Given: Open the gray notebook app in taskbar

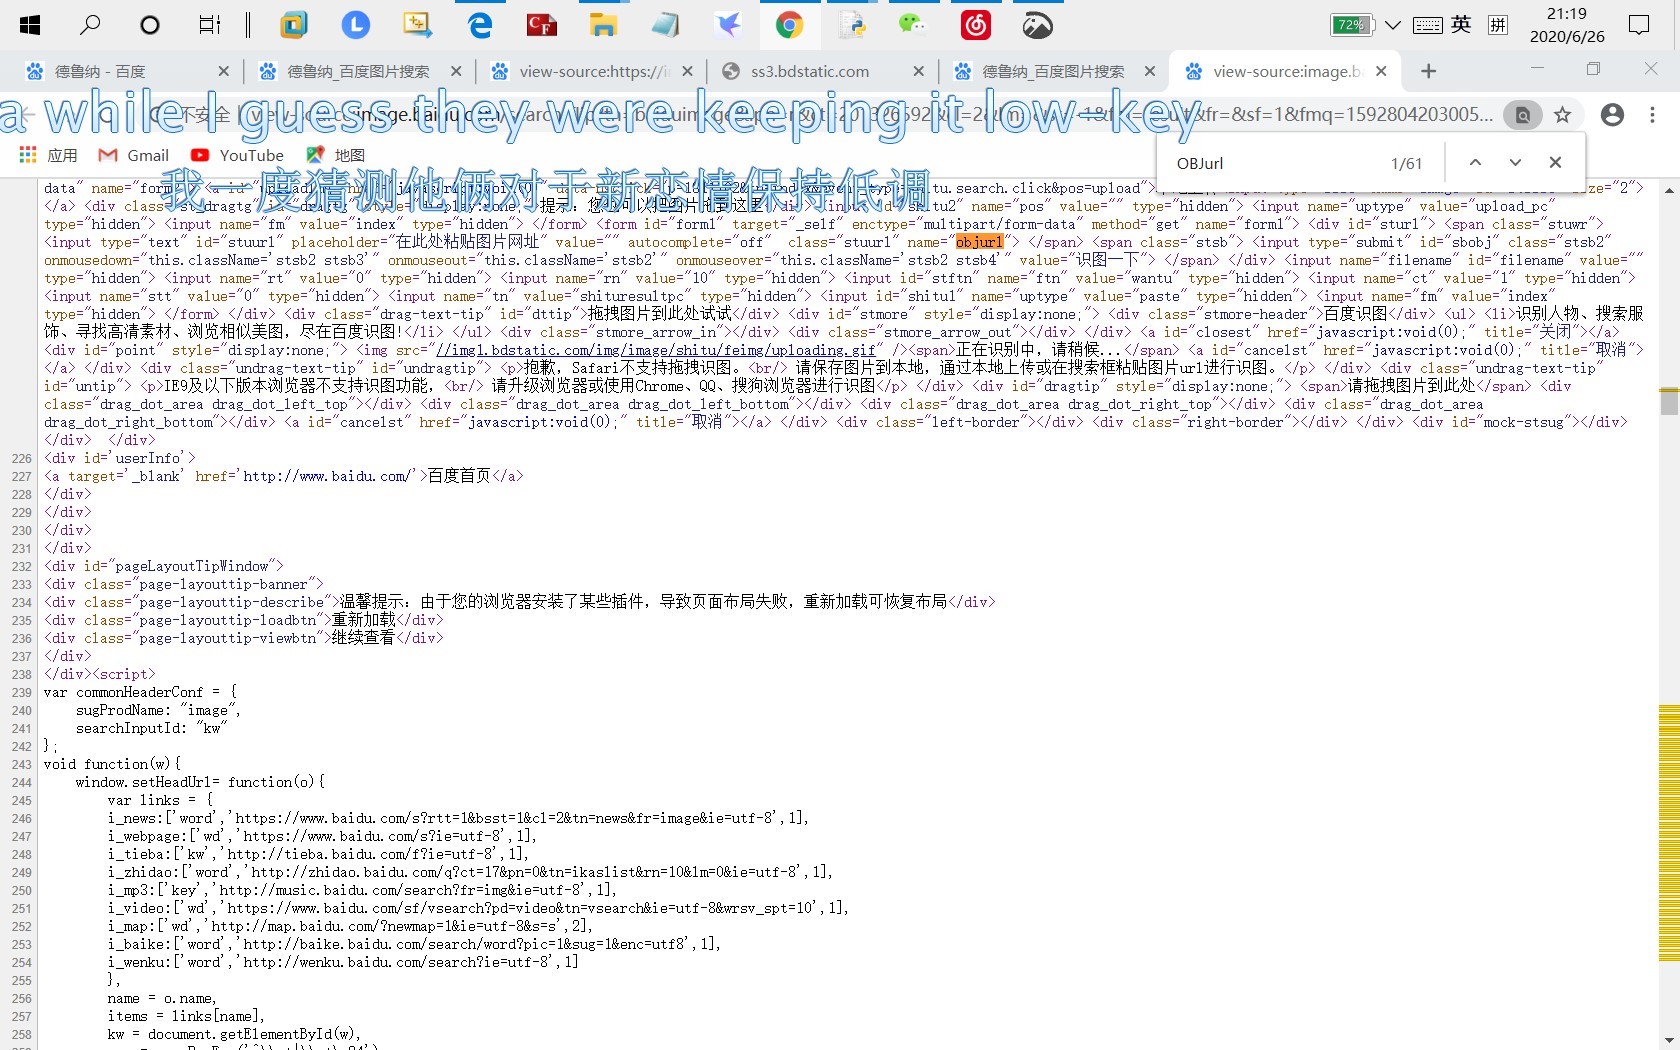Looking at the screenshot, I should pyautogui.click(x=665, y=25).
